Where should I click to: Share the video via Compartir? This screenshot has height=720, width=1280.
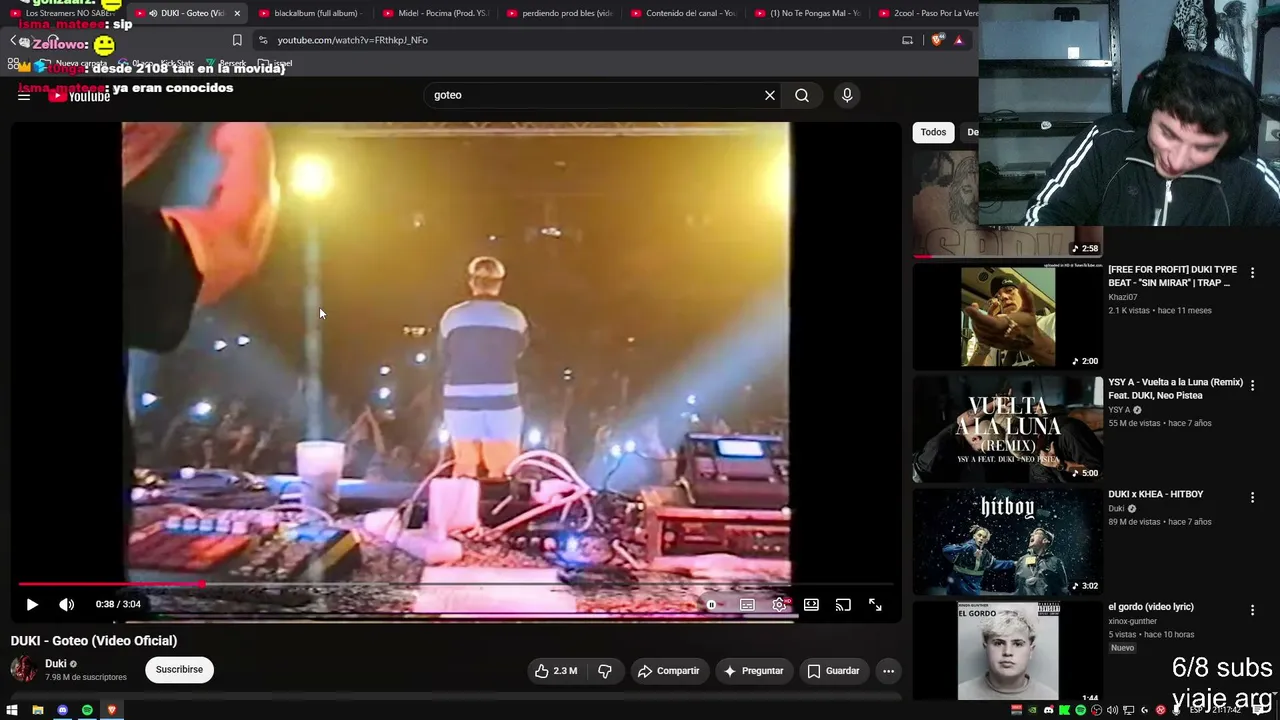[x=668, y=671]
